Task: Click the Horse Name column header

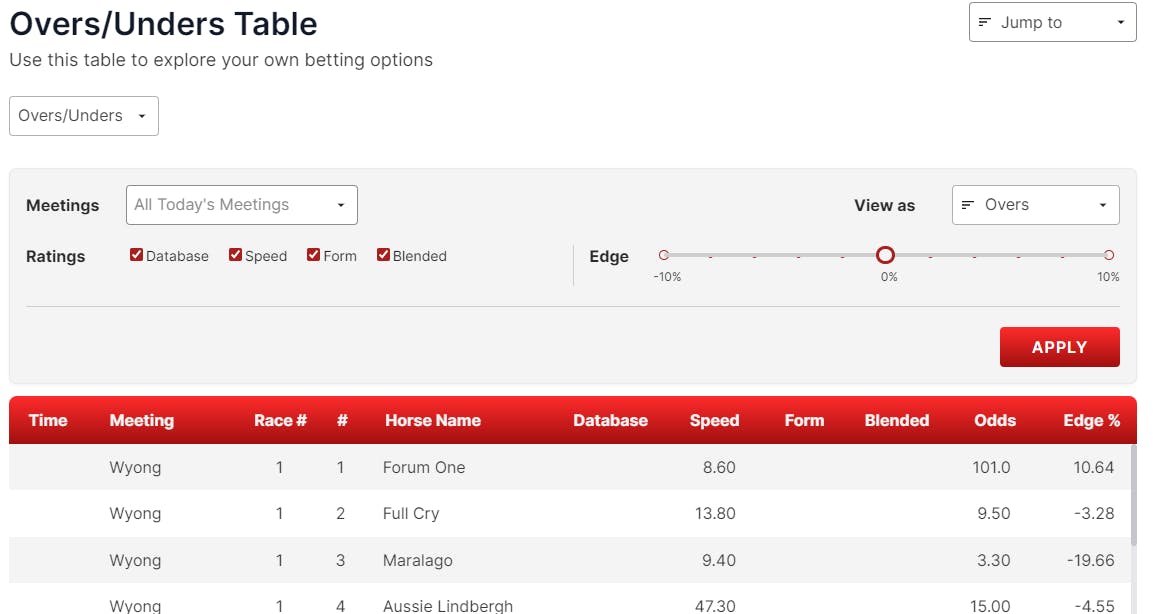Action: click(x=432, y=420)
